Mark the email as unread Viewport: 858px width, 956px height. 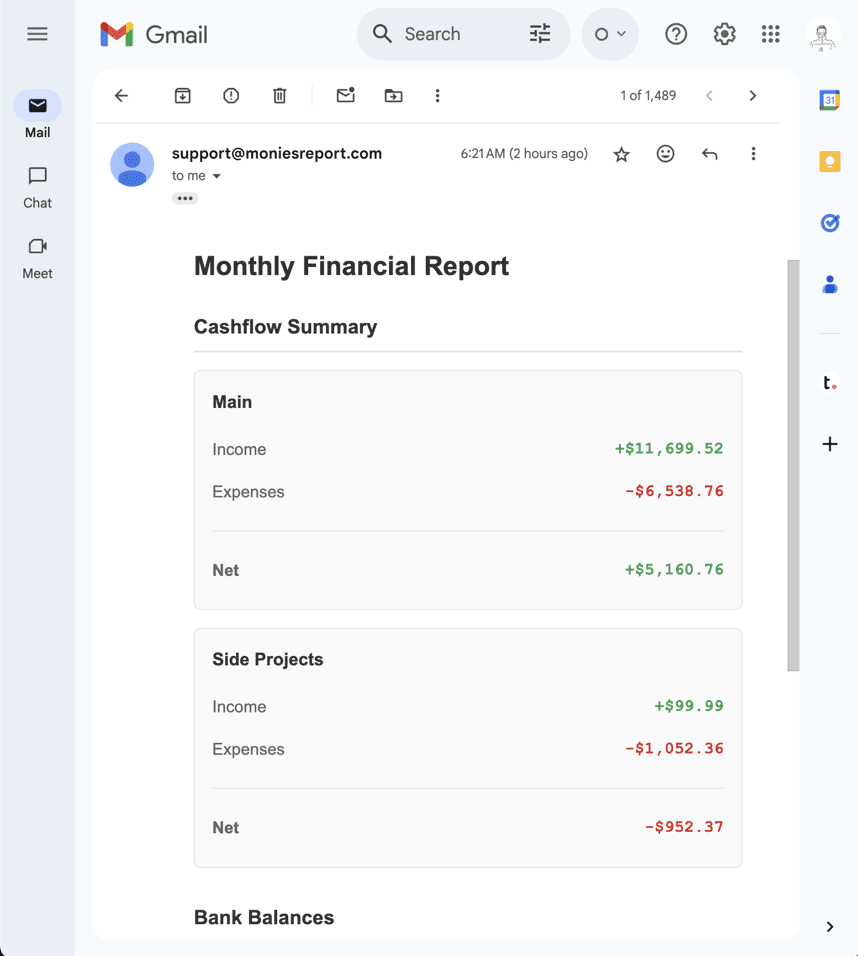click(x=345, y=95)
